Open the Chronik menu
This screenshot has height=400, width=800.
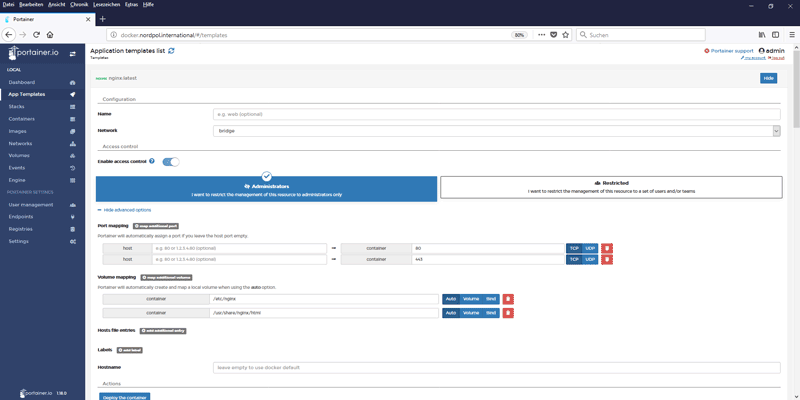point(79,4)
